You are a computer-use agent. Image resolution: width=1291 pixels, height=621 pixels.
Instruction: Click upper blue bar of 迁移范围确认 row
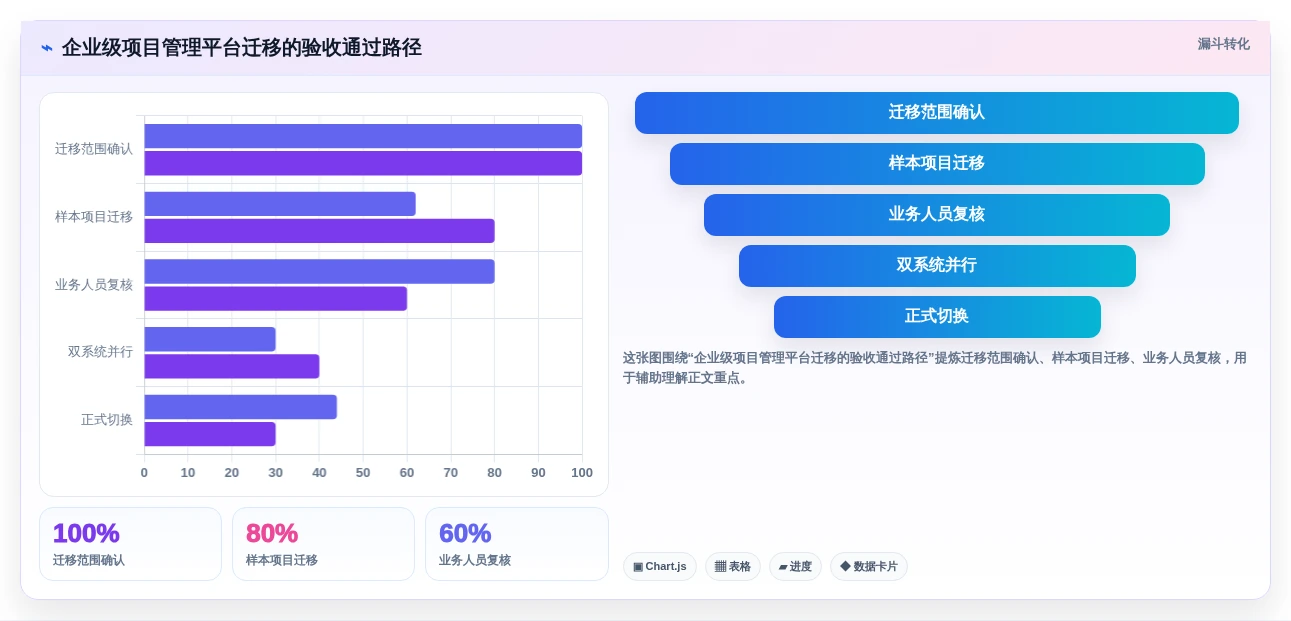click(363, 136)
